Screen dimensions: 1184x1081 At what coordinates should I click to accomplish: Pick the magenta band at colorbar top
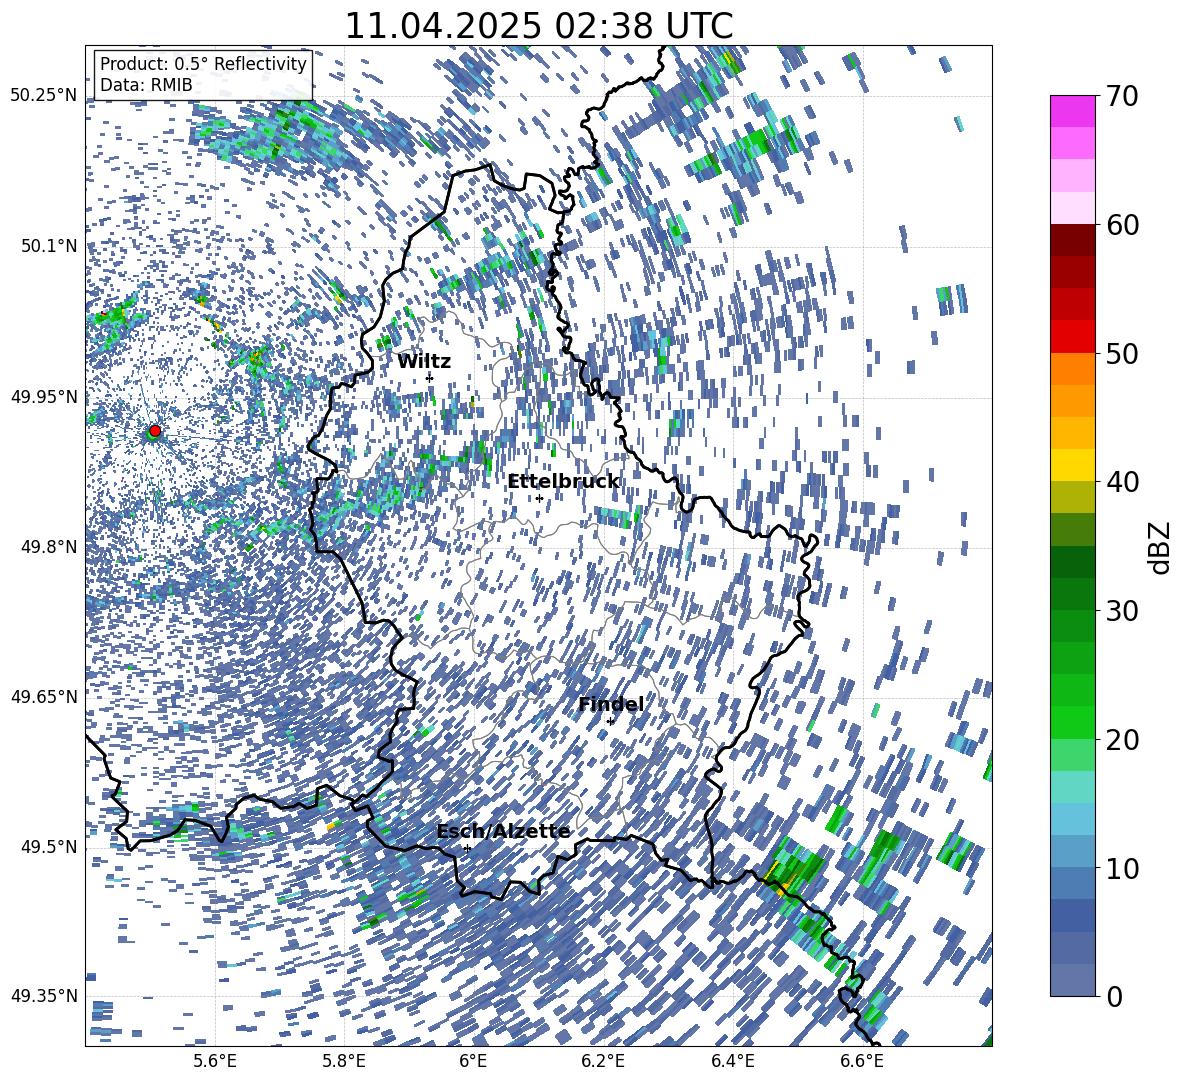pyautogui.click(x=1072, y=111)
